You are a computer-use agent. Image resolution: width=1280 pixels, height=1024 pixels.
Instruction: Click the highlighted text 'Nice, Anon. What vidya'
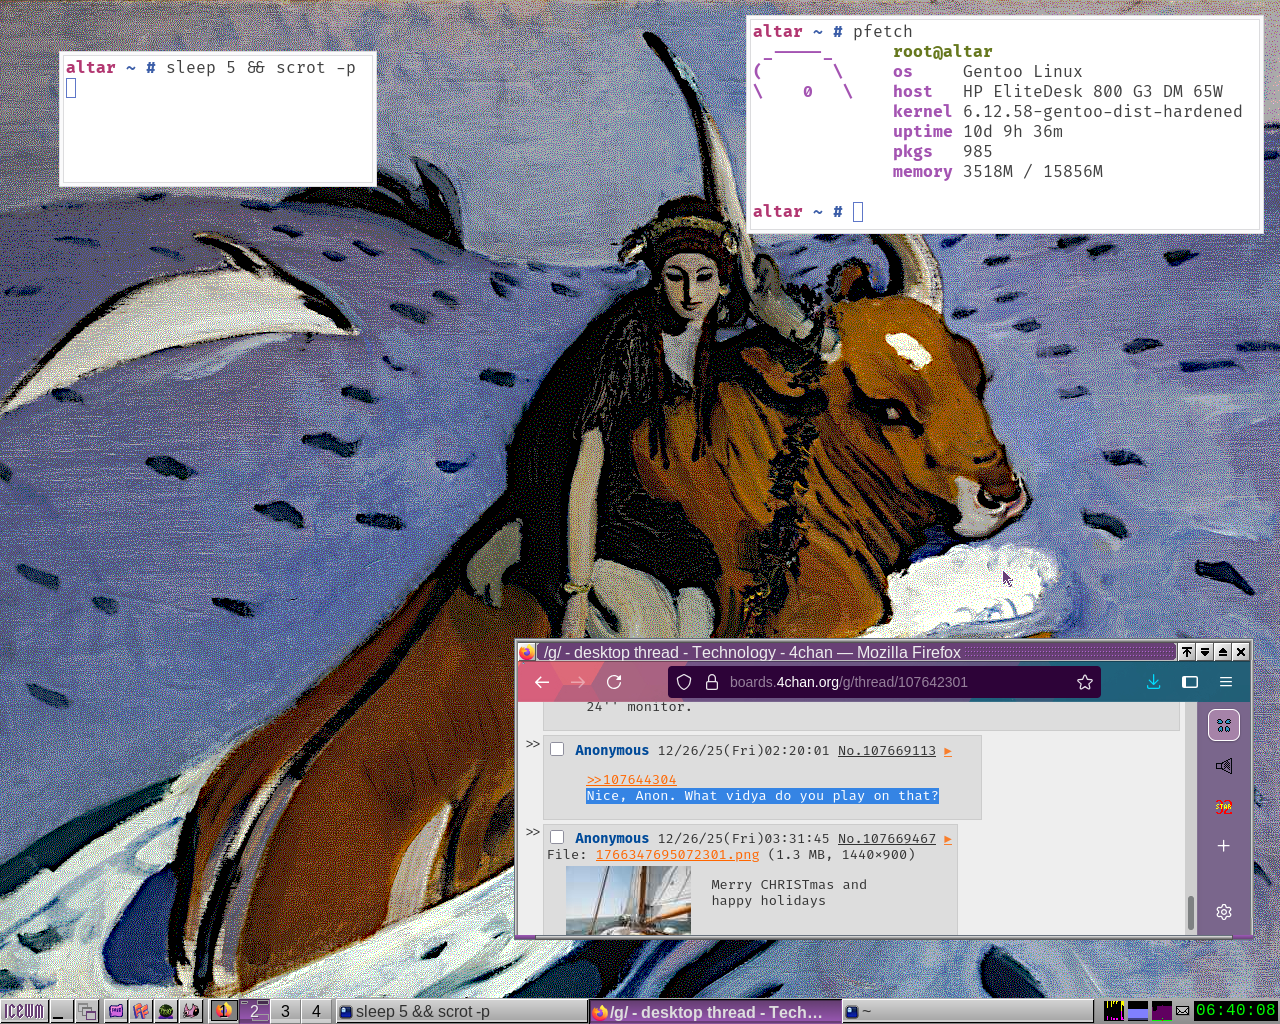(x=676, y=796)
